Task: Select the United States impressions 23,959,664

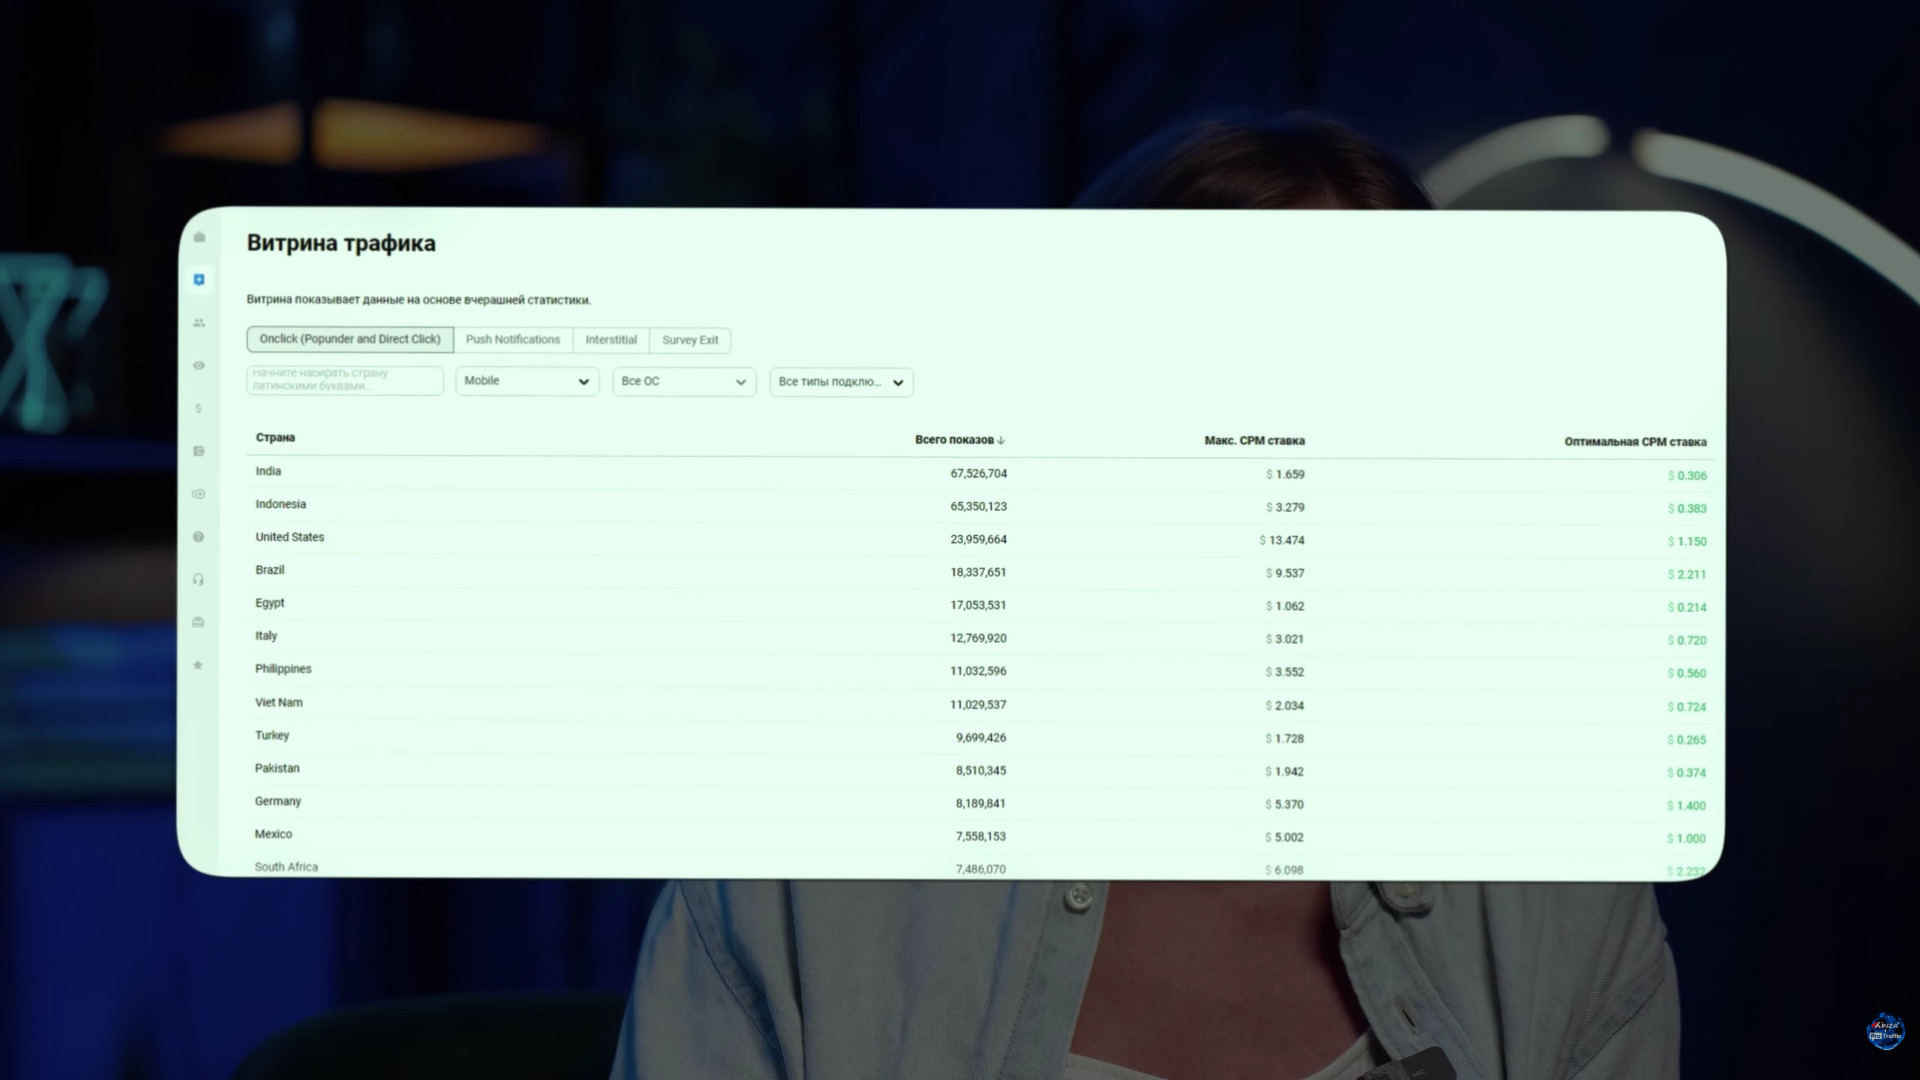Action: pyautogui.click(x=978, y=540)
